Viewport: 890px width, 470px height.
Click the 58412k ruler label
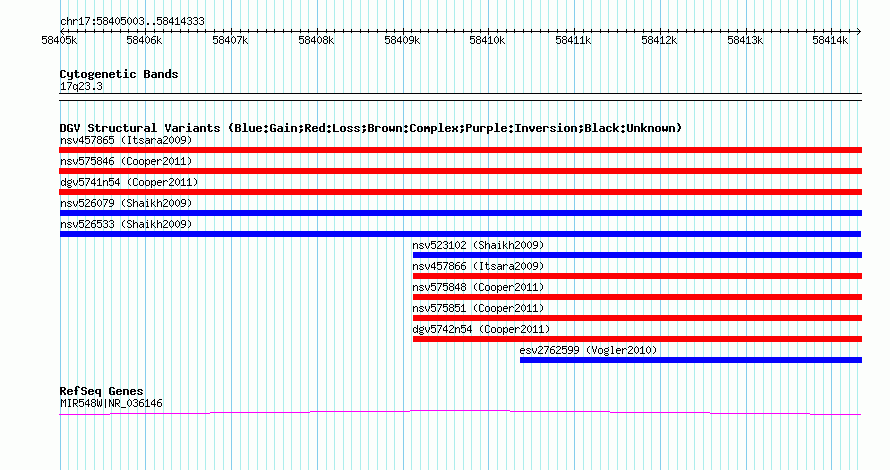pos(659,40)
